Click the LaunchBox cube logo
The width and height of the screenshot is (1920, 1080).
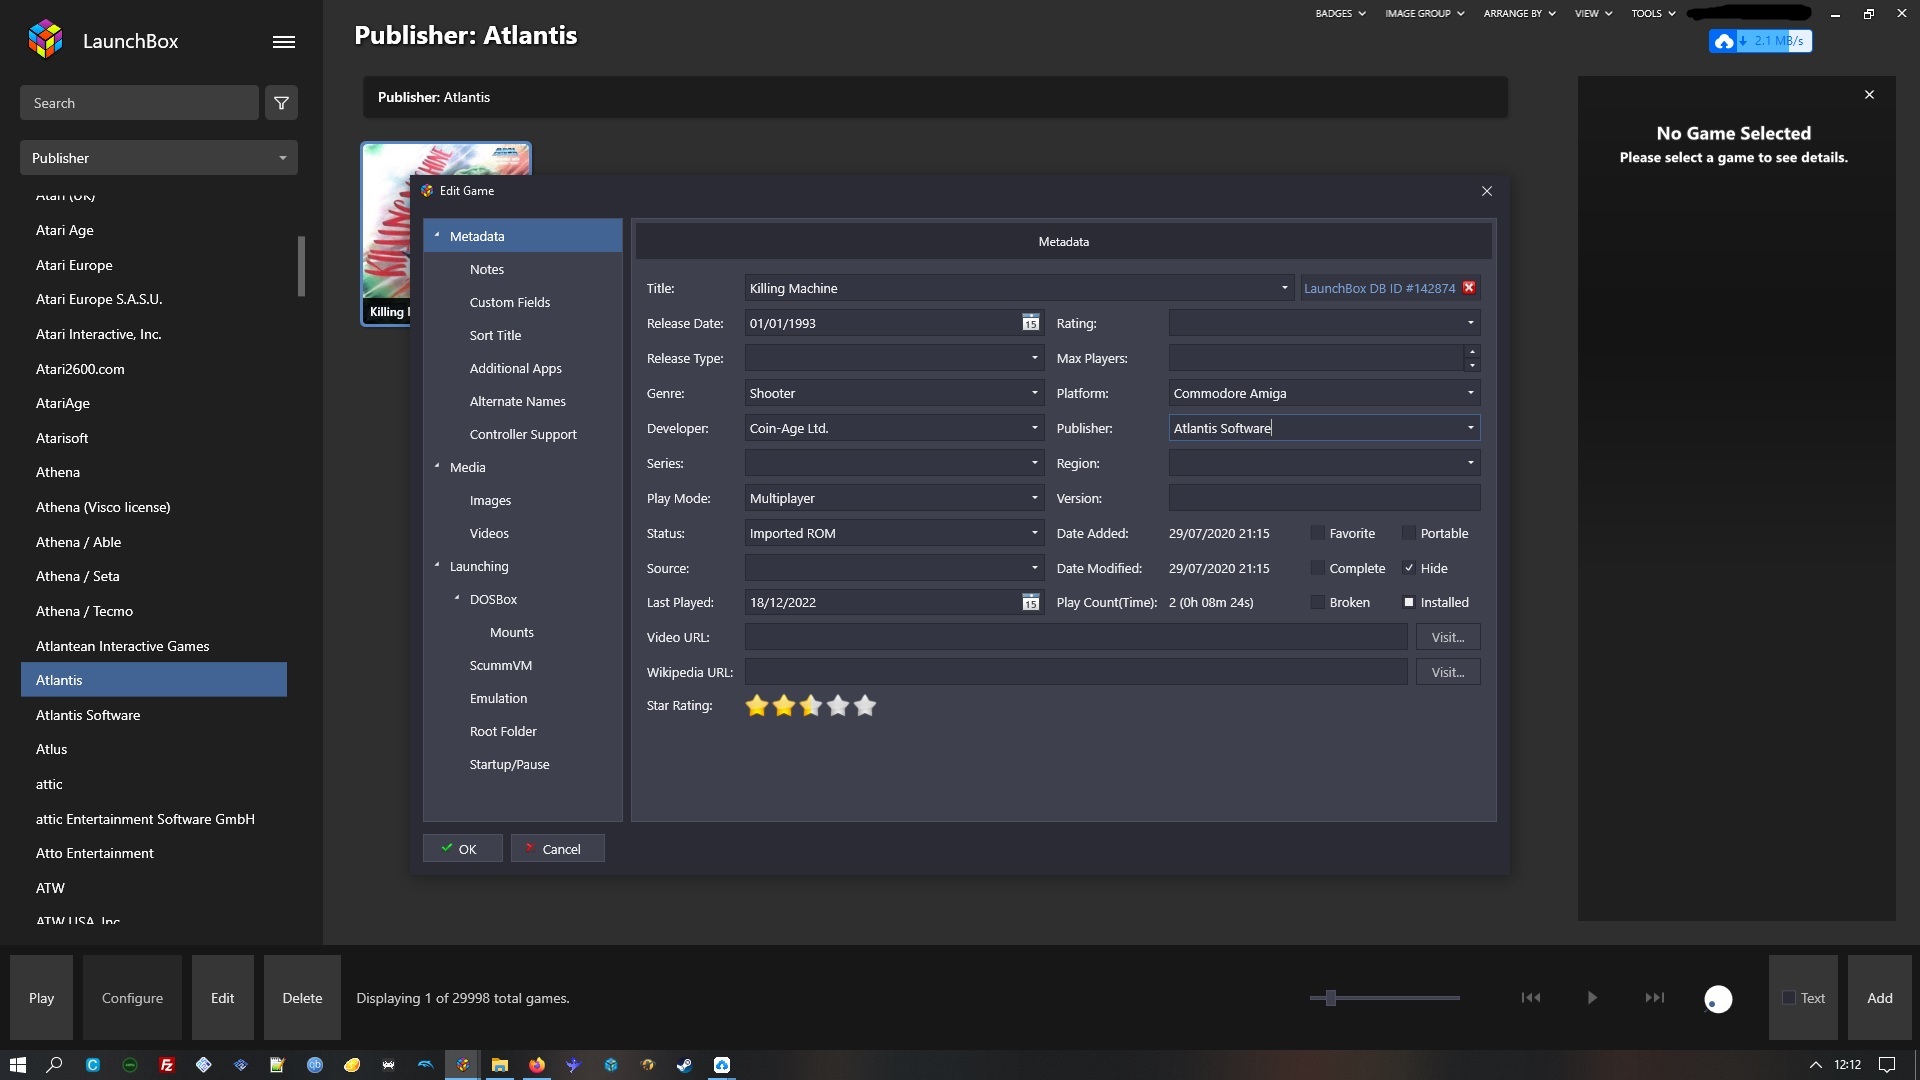(46, 39)
